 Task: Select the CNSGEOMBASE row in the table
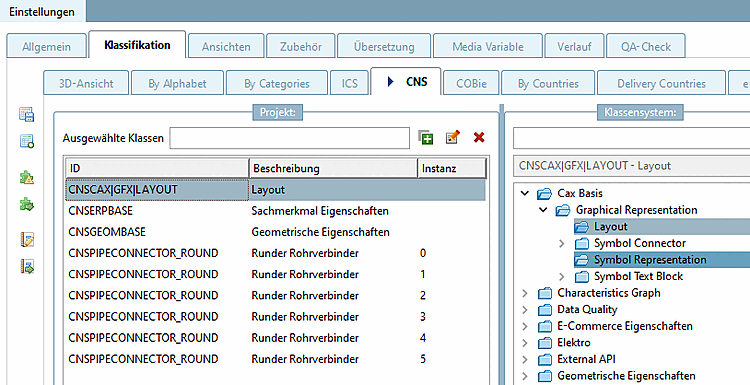pyautogui.click(x=275, y=232)
